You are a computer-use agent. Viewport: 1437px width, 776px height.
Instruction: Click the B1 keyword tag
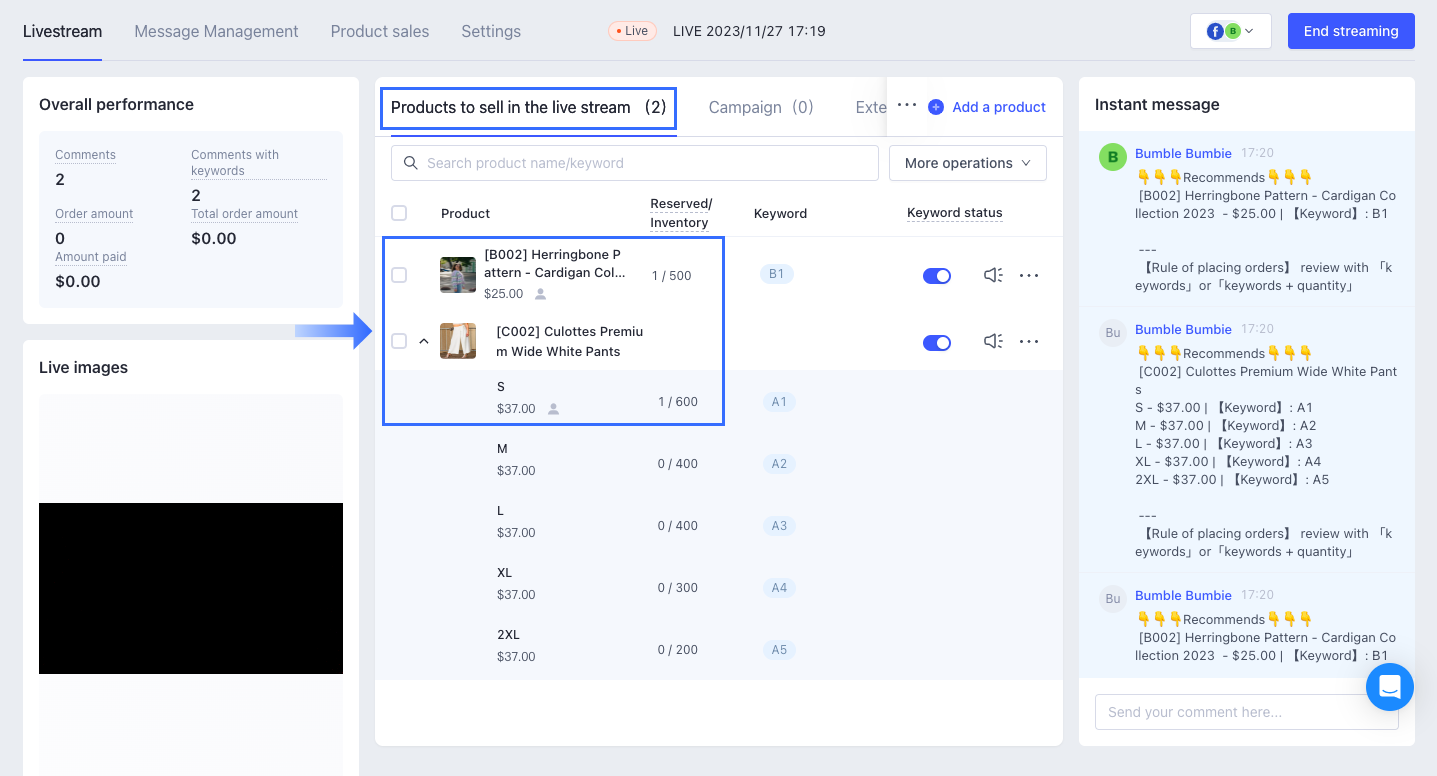777,274
